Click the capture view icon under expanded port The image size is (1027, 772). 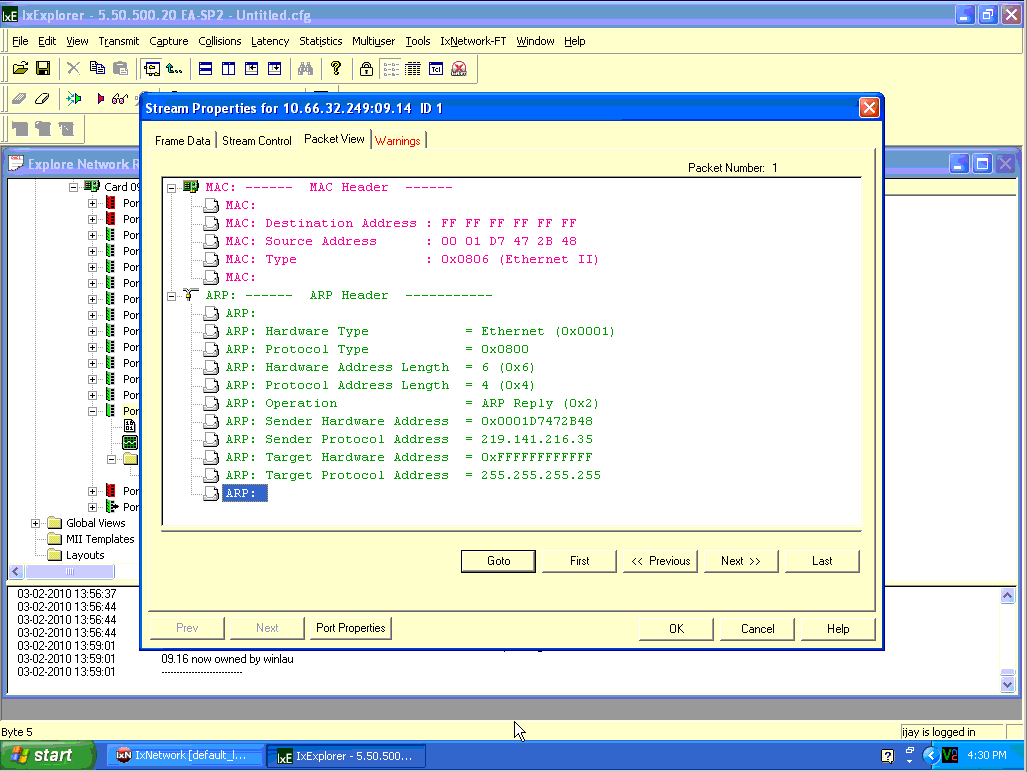(x=130, y=443)
